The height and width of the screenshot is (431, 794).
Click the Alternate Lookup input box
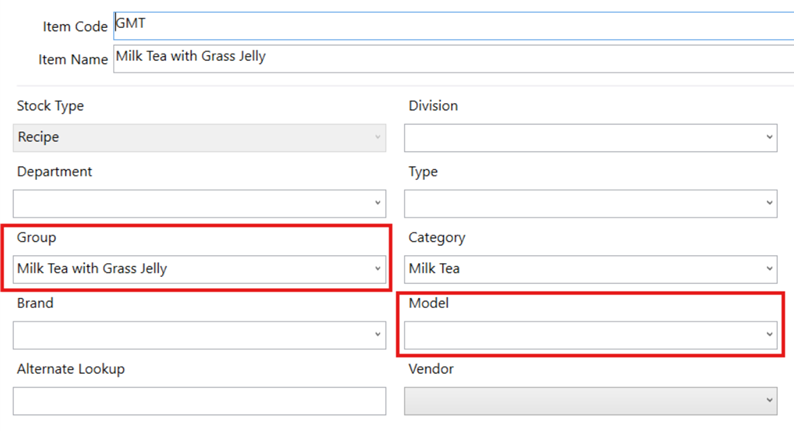[199, 400]
